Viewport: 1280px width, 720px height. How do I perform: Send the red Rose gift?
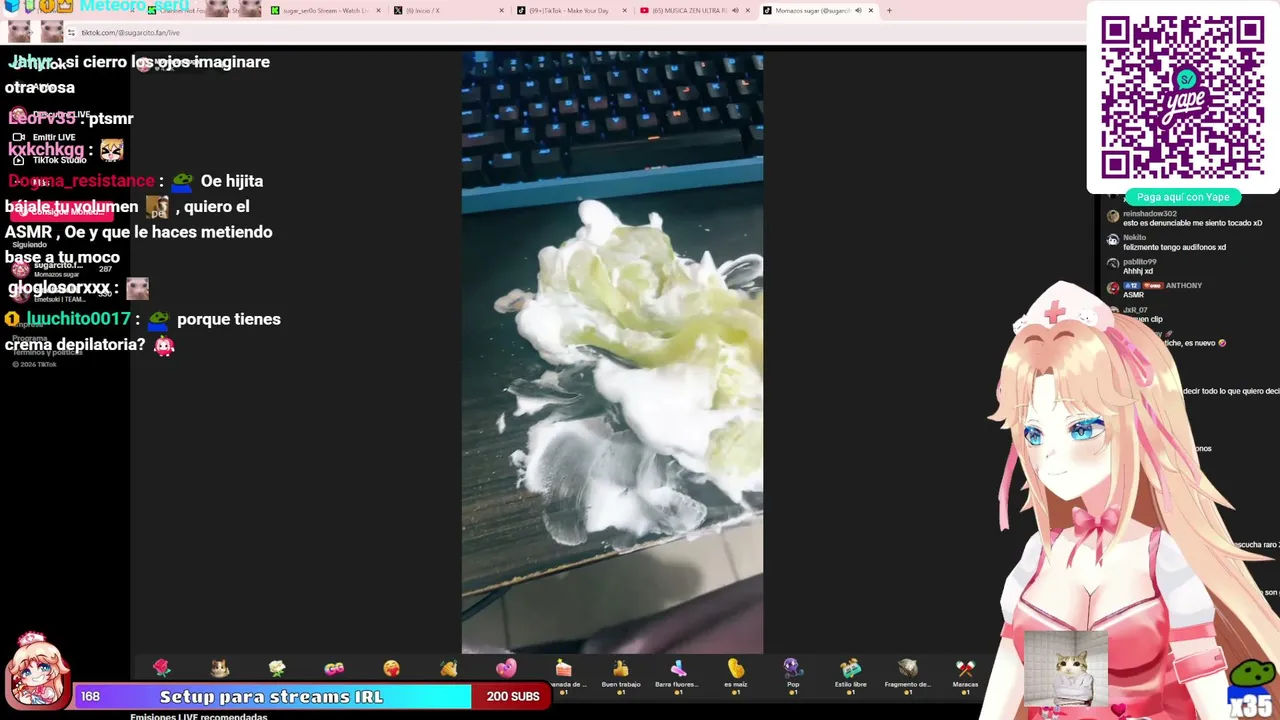point(162,668)
